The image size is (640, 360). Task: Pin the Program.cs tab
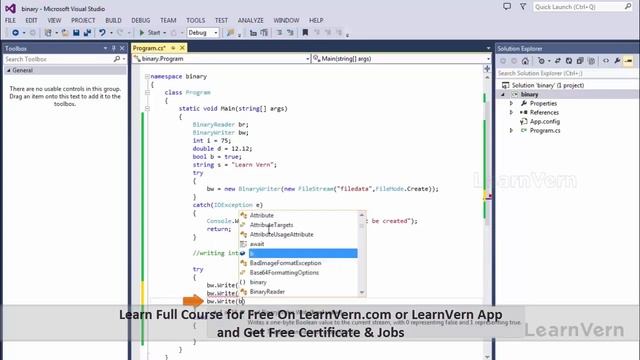(173, 48)
